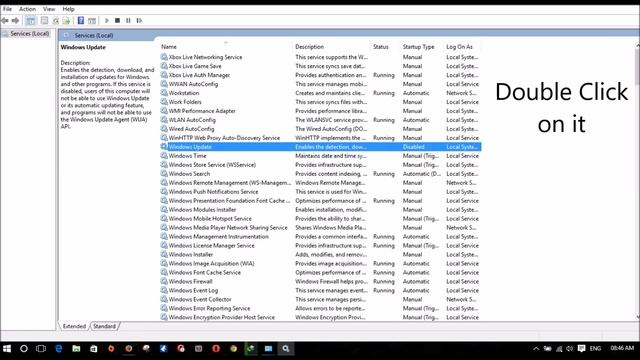640x360 pixels.
Task: Select the Work Folders service
Action: [320, 102]
